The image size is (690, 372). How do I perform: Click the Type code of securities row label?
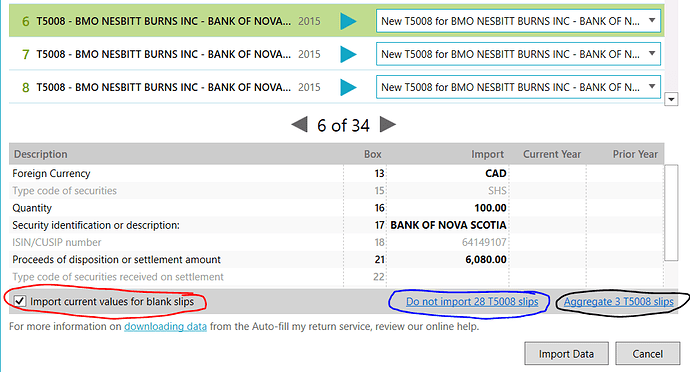(x=64, y=191)
